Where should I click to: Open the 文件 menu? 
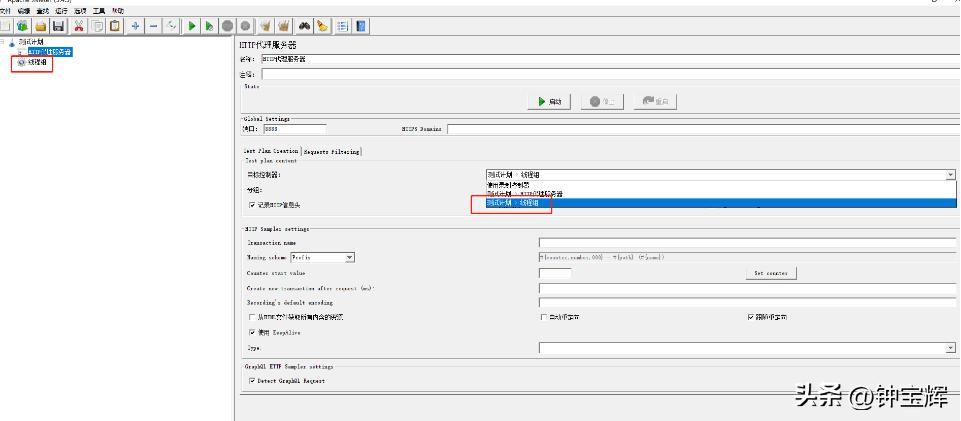[6, 11]
